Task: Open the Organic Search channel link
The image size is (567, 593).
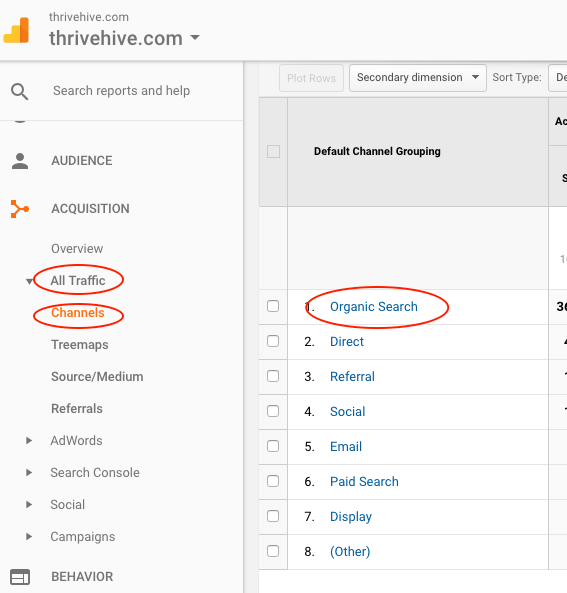Action: tap(374, 306)
